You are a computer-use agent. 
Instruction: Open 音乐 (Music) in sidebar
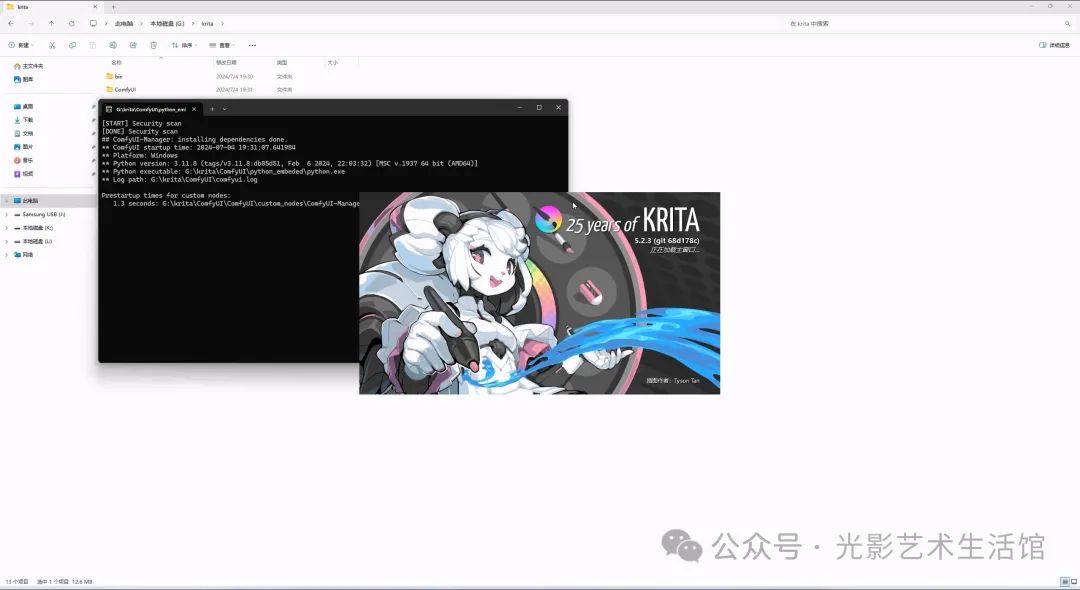click(23, 160)
